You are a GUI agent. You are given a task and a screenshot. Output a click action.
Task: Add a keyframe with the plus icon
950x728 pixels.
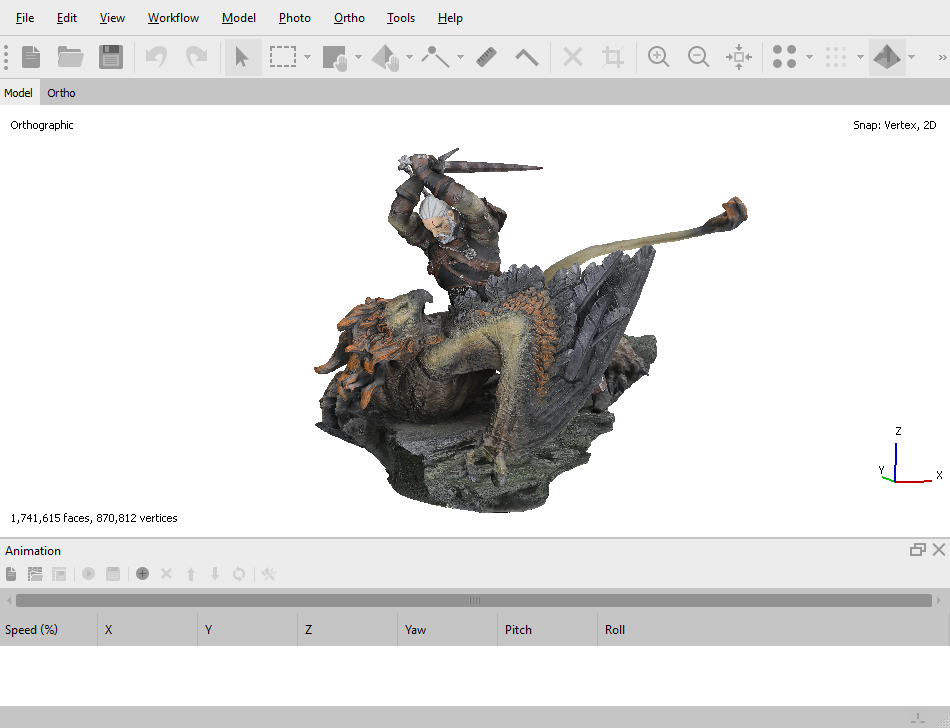tap(143, 574)
